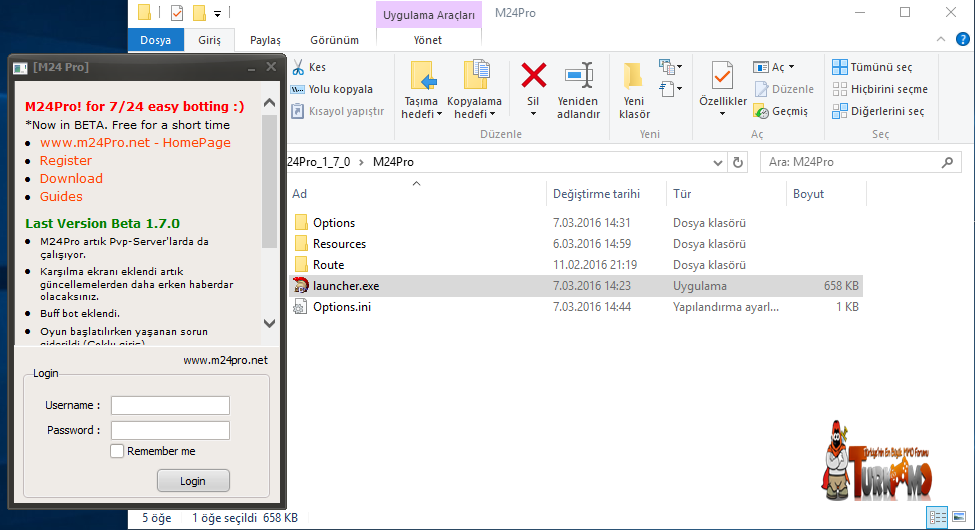Click Aç open button in ribbon

[x=769, y=67]
